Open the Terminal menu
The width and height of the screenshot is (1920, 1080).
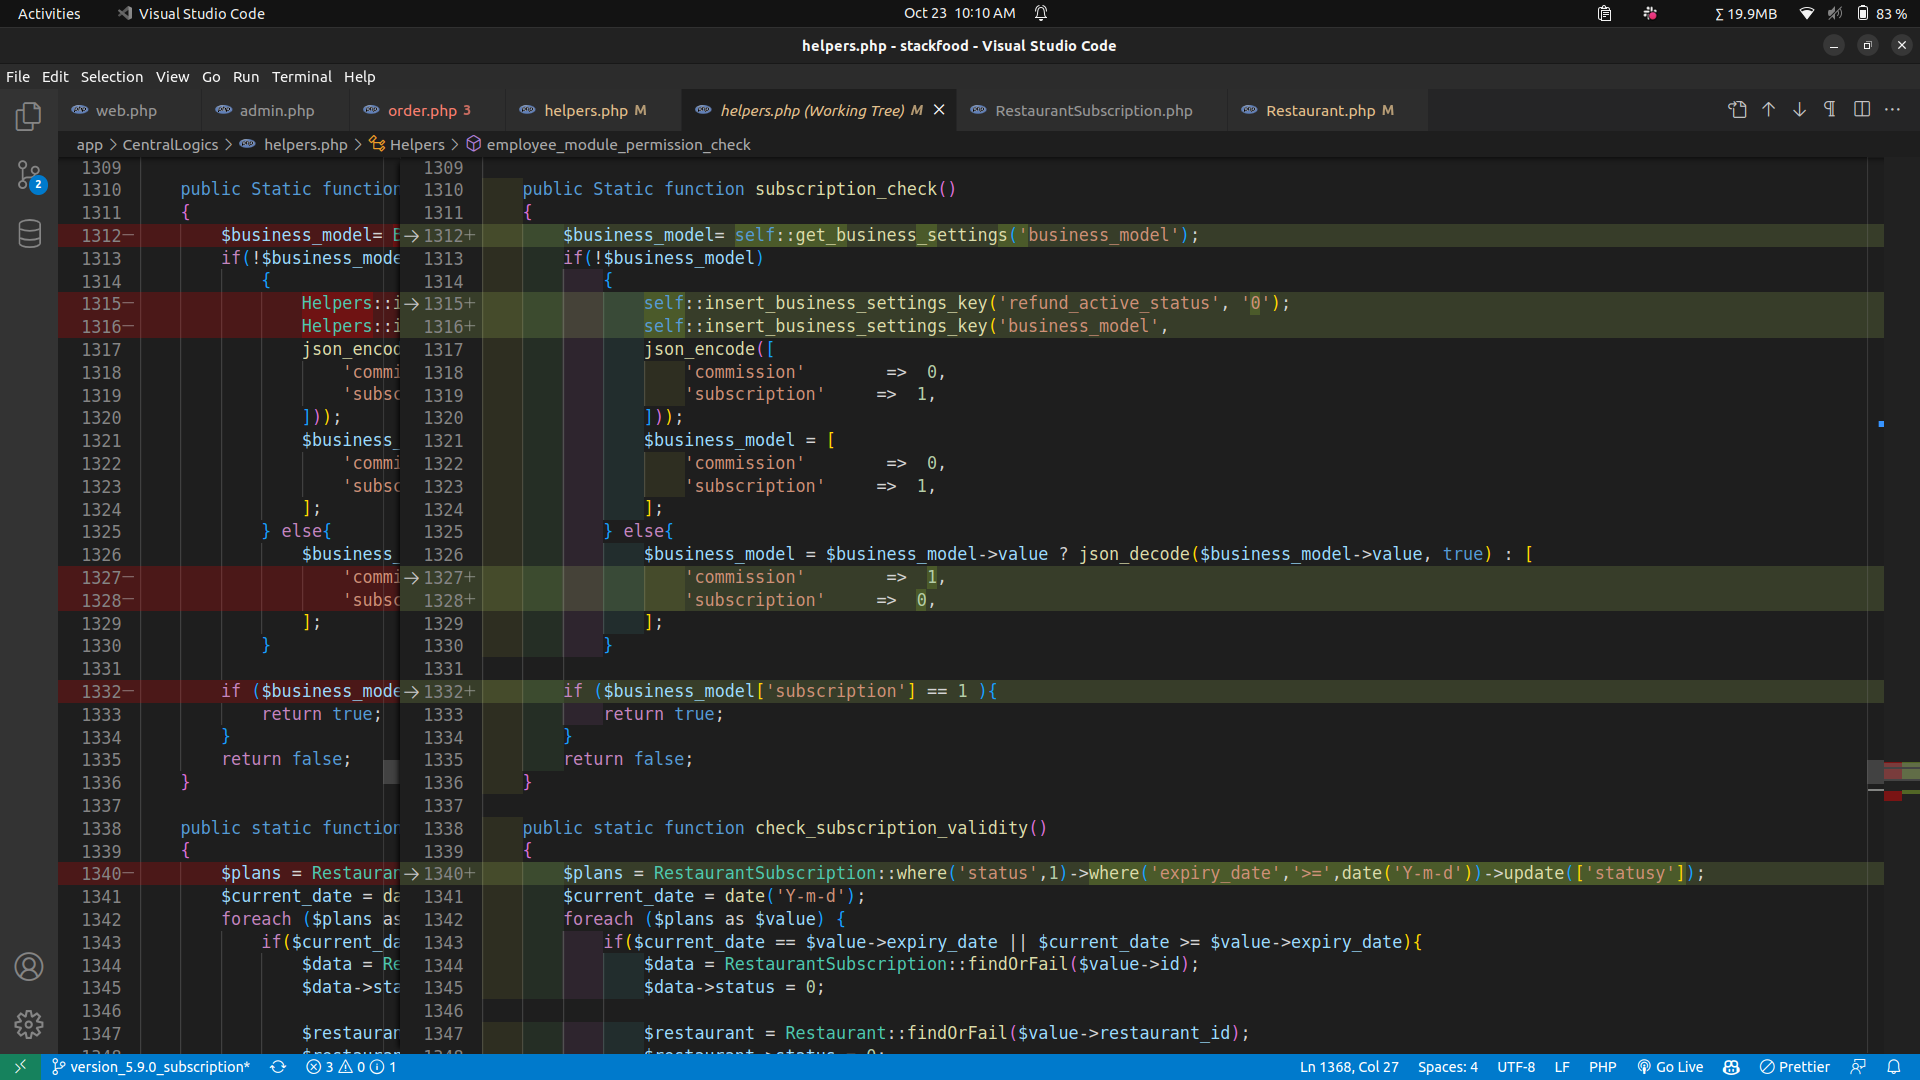click(301, 77)
